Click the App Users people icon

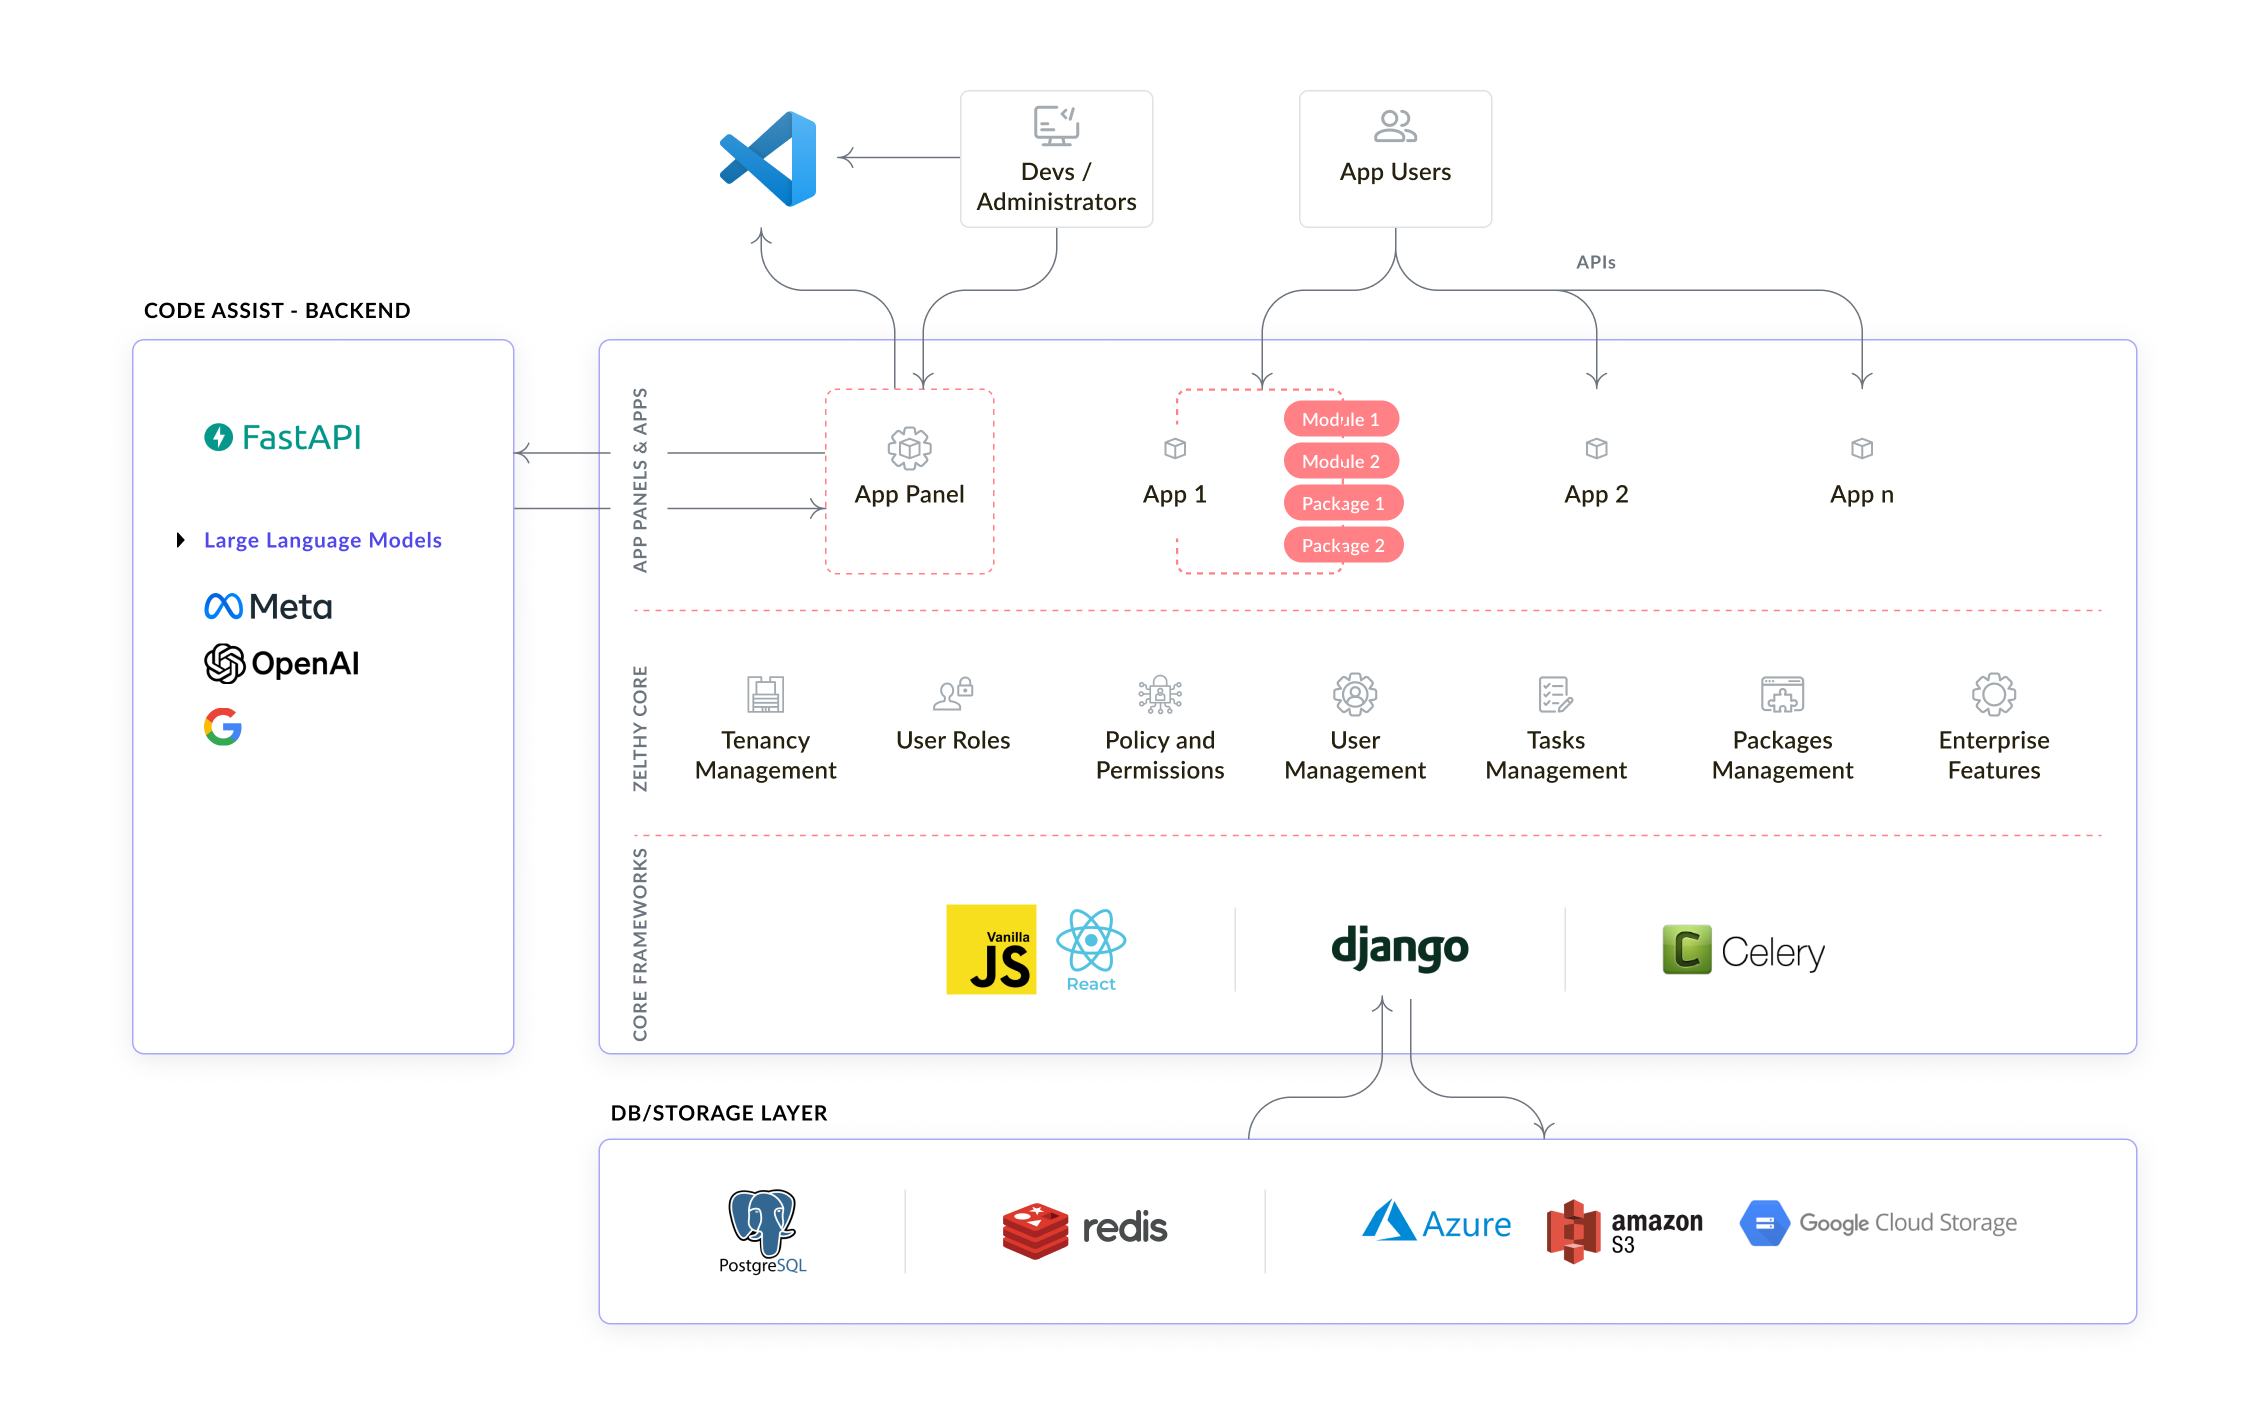point(1395,126)
